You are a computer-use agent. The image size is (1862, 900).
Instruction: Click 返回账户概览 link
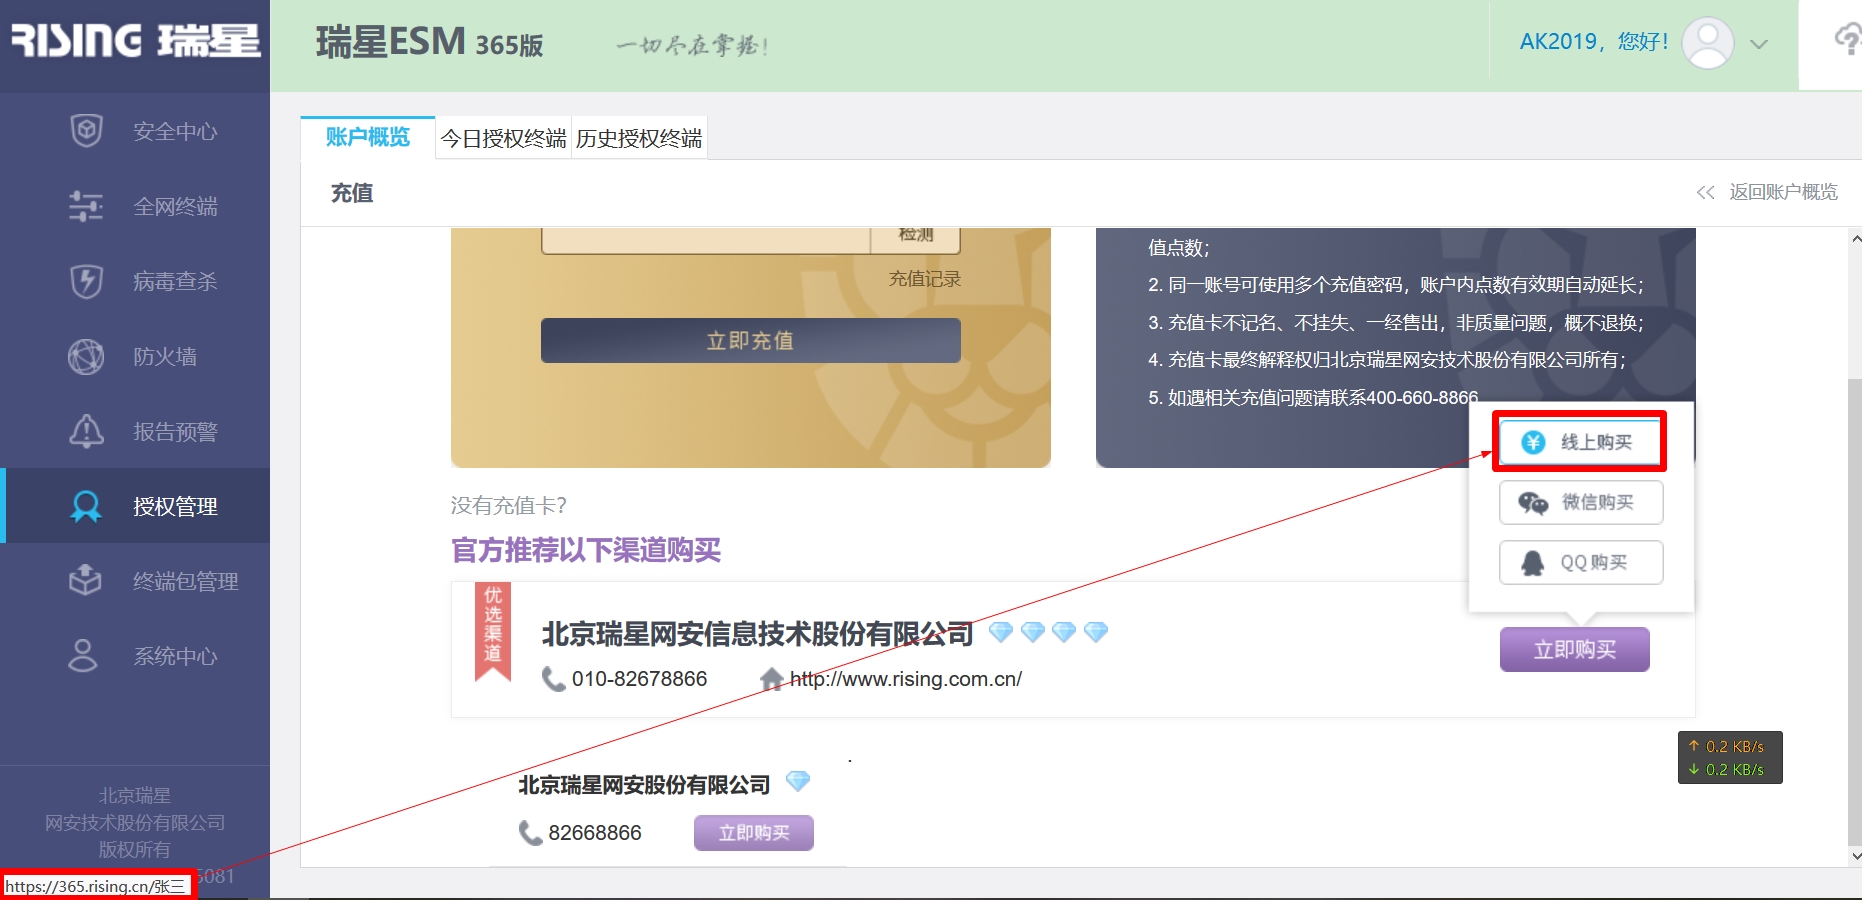click(x=1784, y=192)
